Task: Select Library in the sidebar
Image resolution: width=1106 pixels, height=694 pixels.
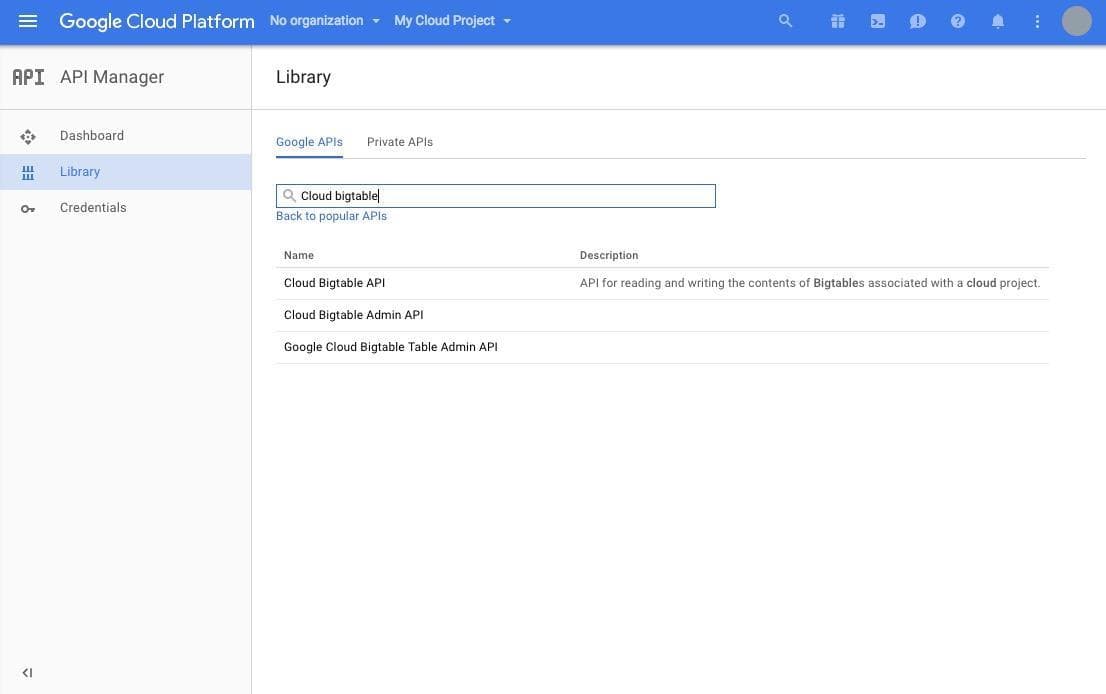Action: coord(80,171)
